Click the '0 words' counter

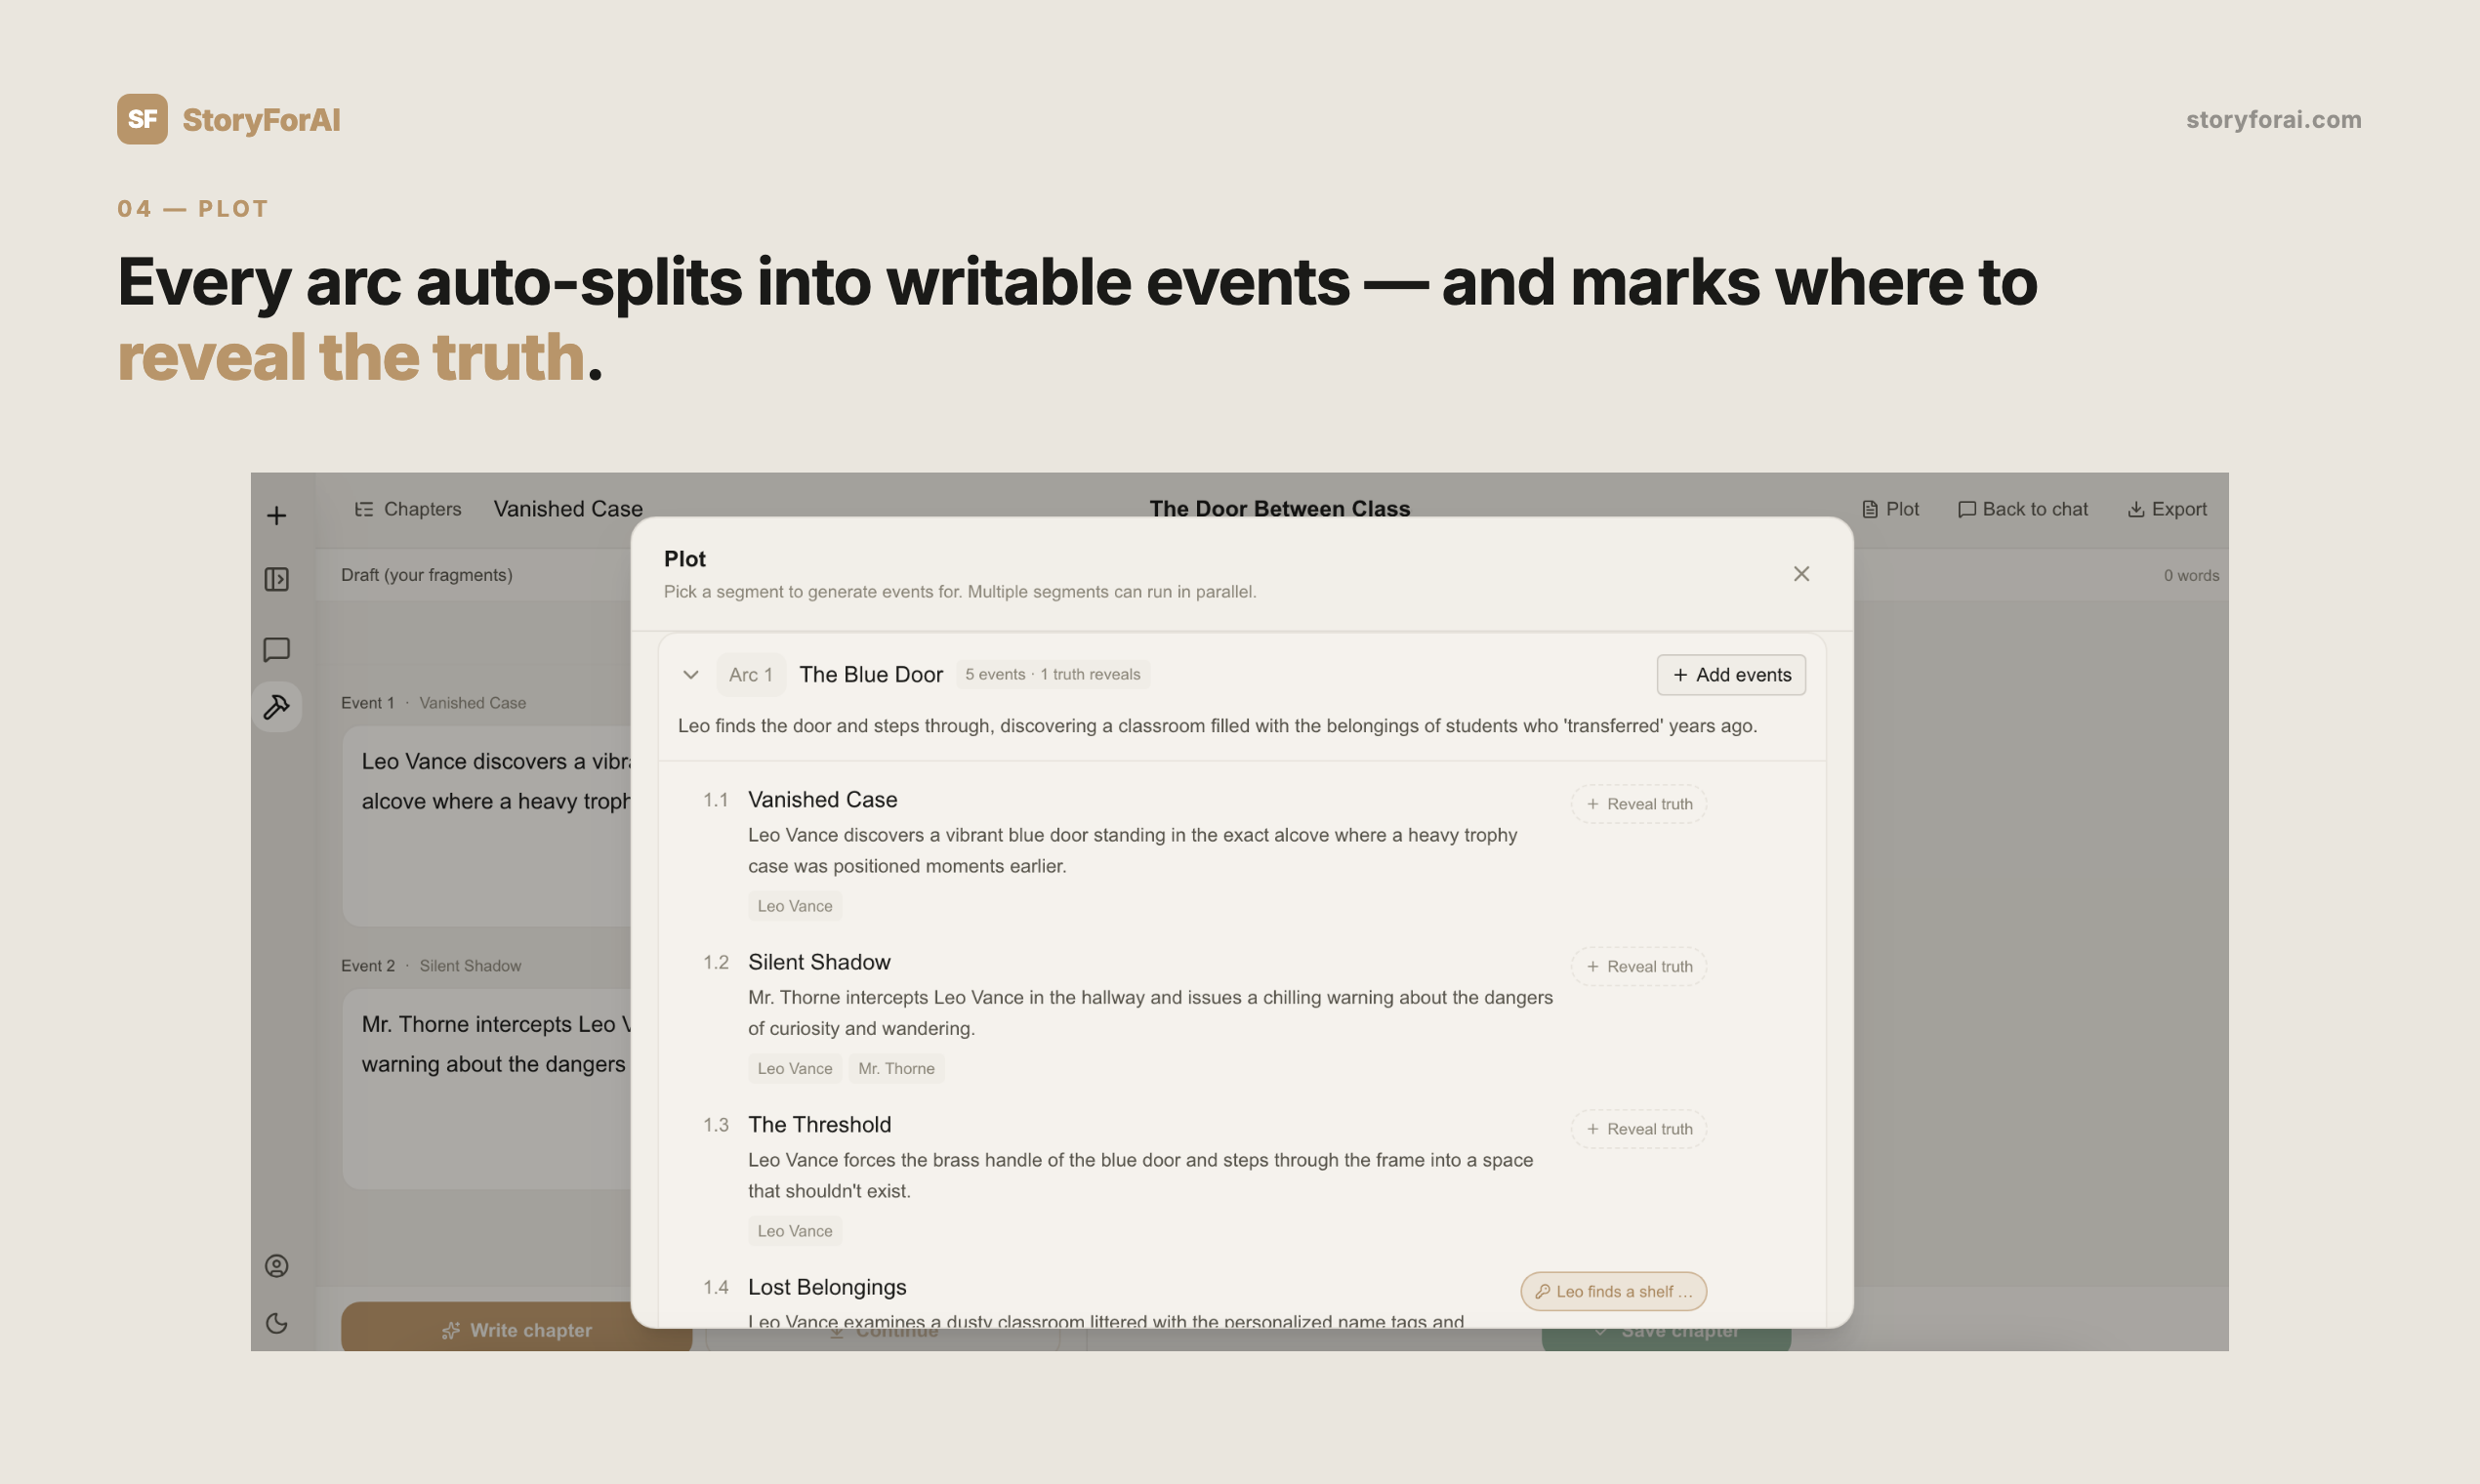[2191, 576]
